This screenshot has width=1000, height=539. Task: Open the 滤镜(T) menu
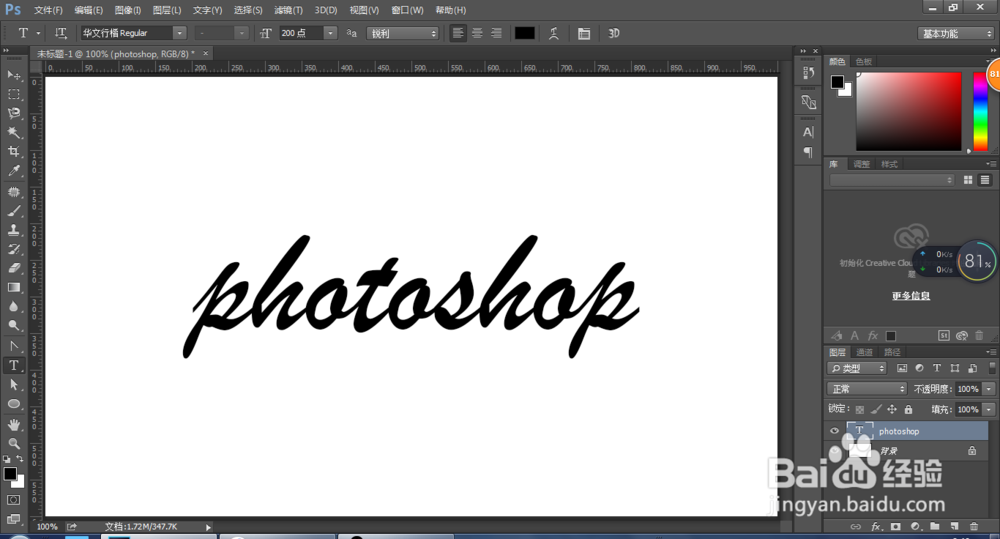(288, 10)
